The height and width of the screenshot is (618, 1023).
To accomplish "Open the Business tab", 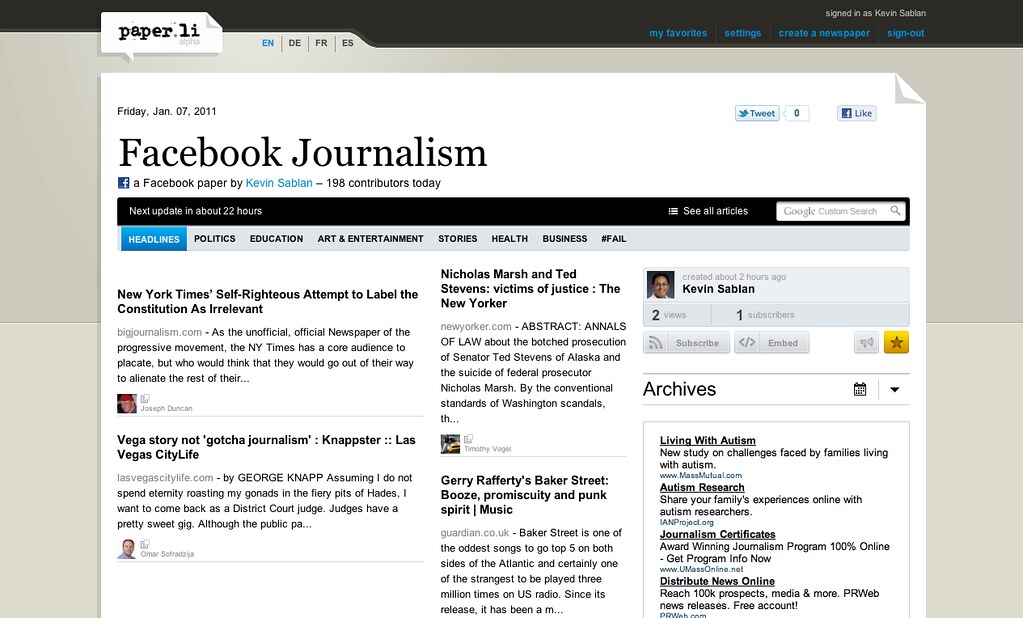I will point(565,239).
